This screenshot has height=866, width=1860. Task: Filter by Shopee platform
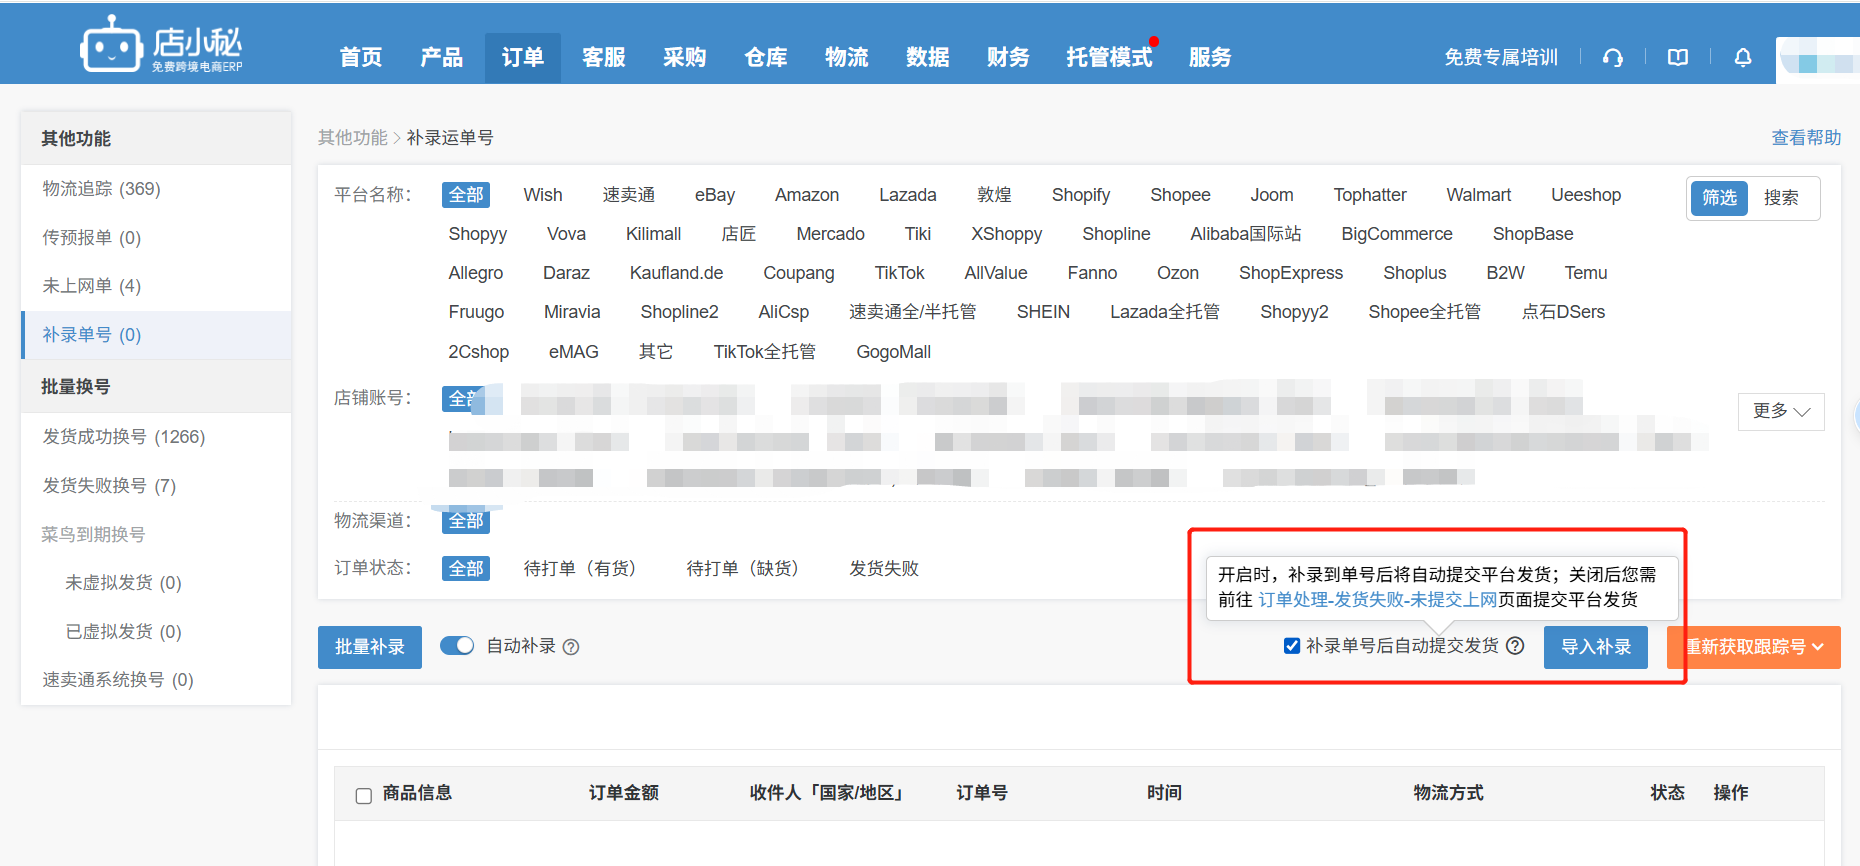1180,195
